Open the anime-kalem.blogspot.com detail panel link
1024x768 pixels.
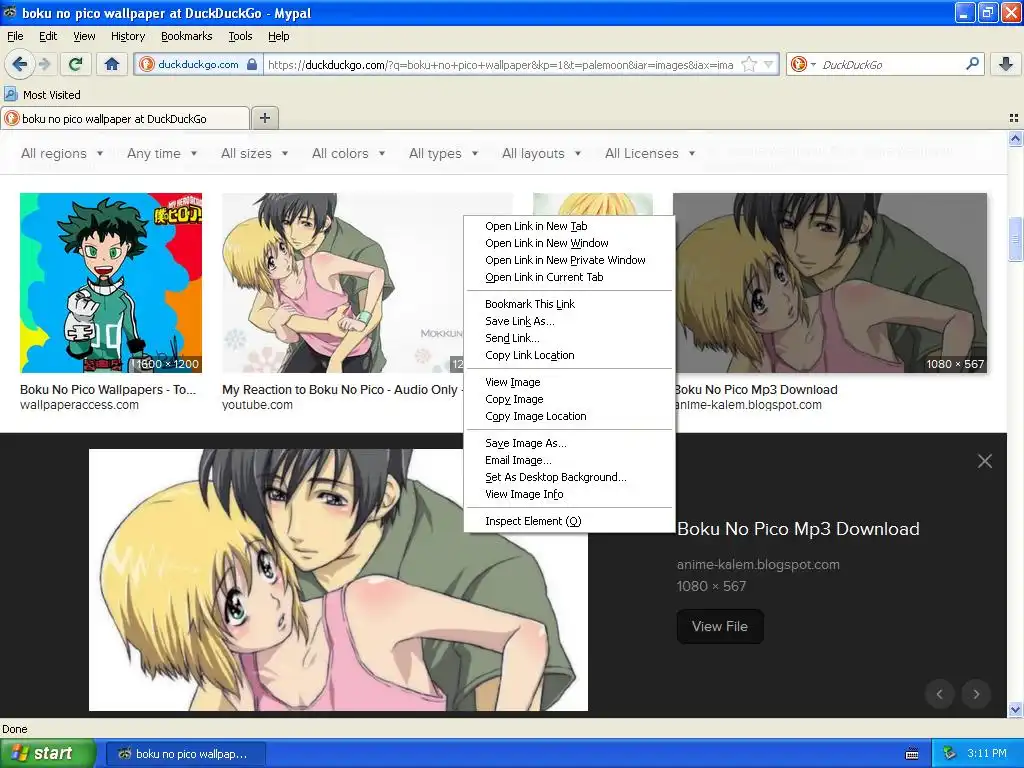tap(758, 564)
